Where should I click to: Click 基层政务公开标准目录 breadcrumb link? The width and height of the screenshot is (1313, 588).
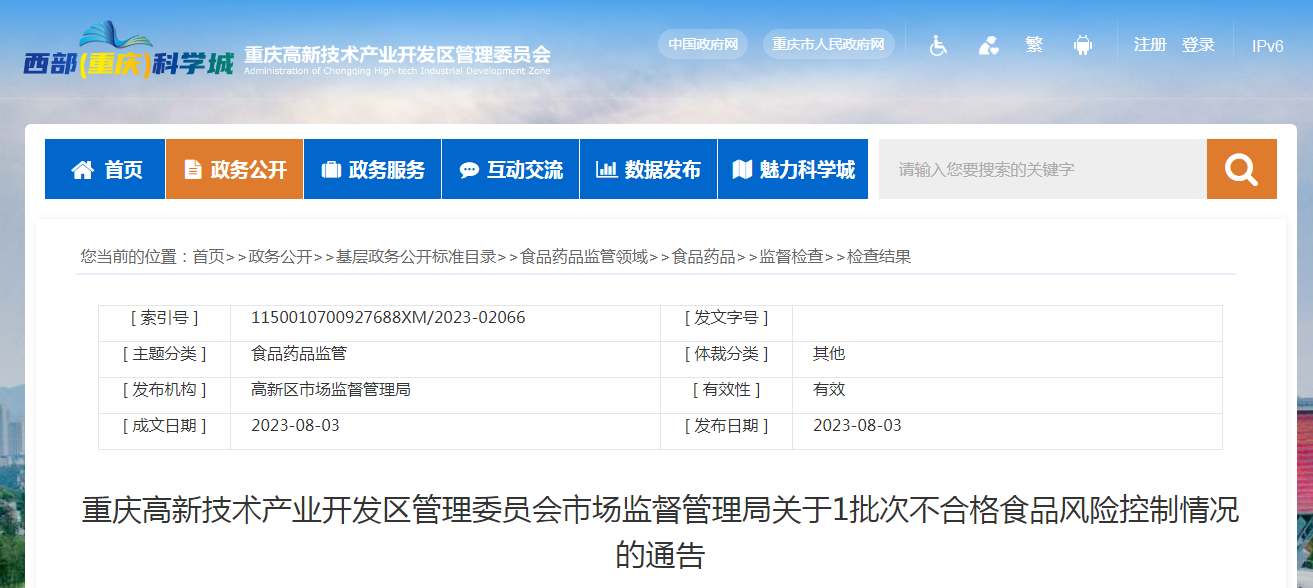(x=416, y=257)
